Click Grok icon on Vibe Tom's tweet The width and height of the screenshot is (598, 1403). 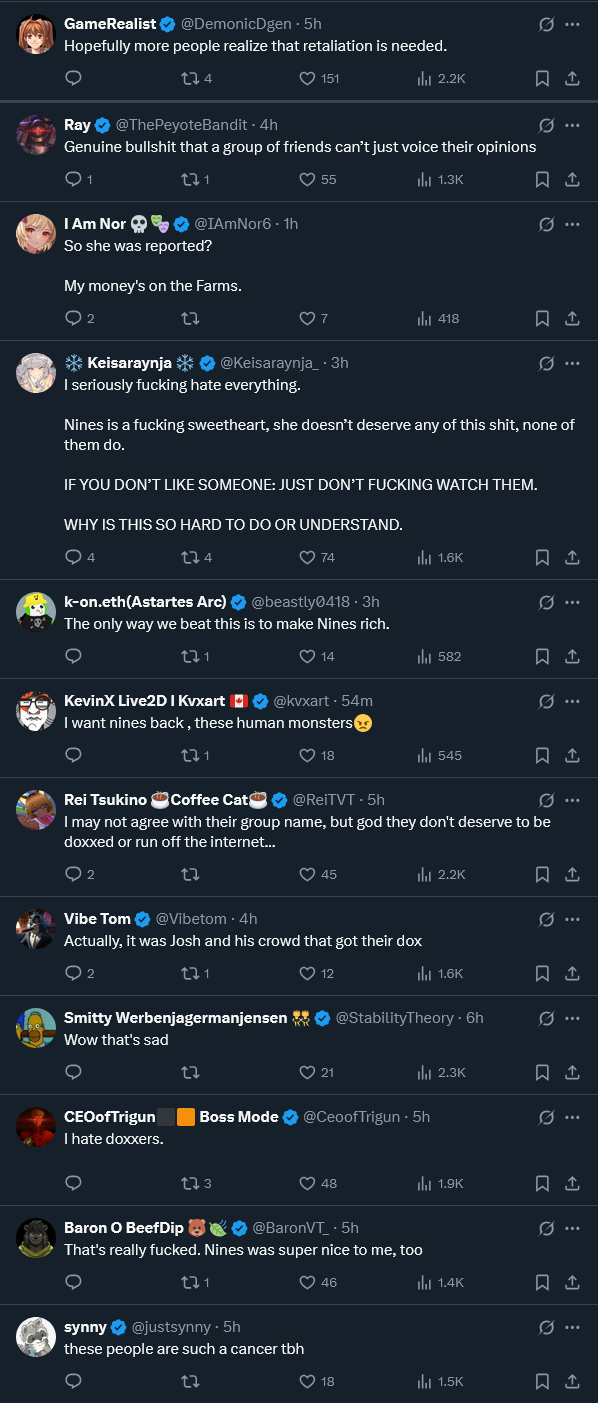click(546, 918)
